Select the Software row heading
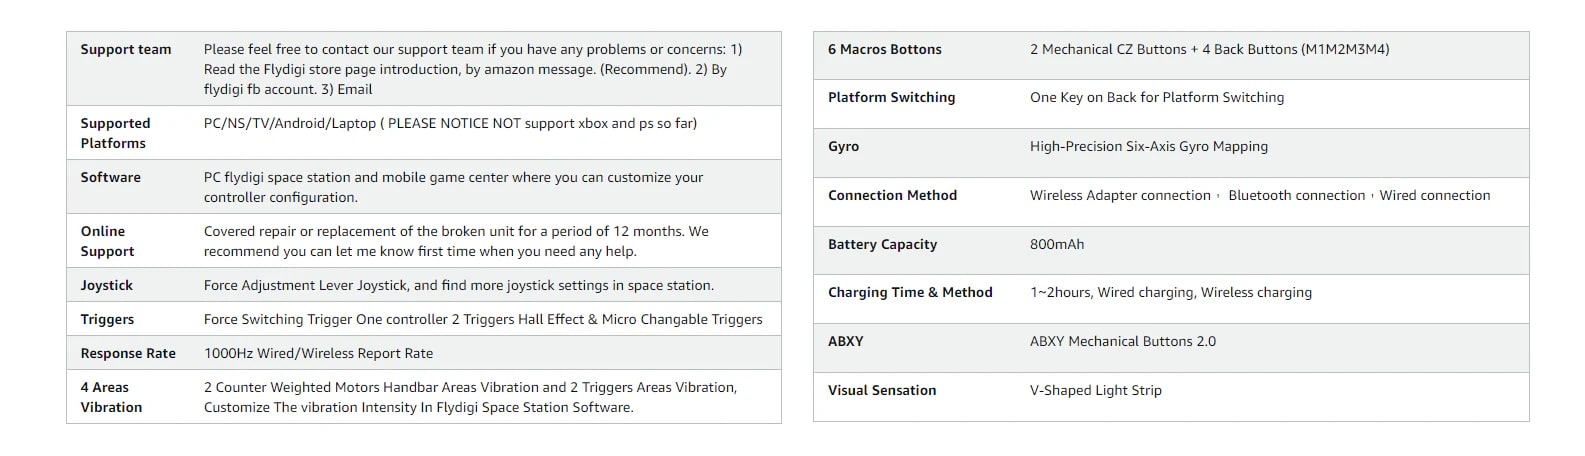Image resolution: width=1585 pixels, height=456 pixels. click(x=110, y=177)
